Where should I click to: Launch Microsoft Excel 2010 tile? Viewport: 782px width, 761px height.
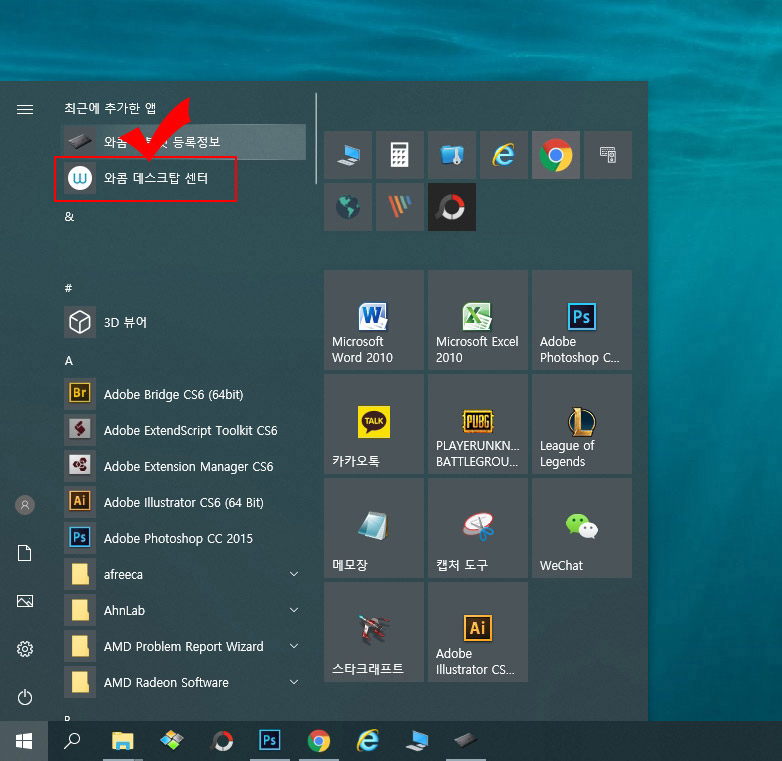tap(478, 320)
